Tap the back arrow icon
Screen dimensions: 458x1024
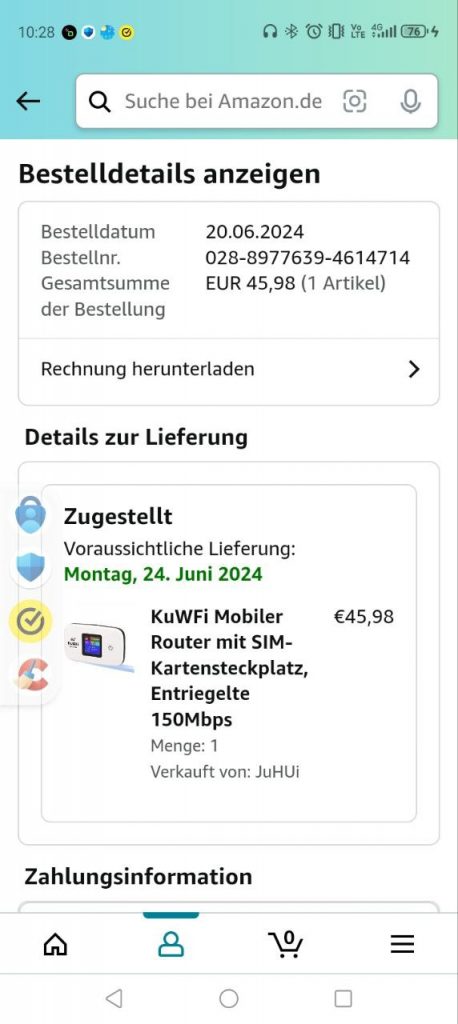[28, 101]
